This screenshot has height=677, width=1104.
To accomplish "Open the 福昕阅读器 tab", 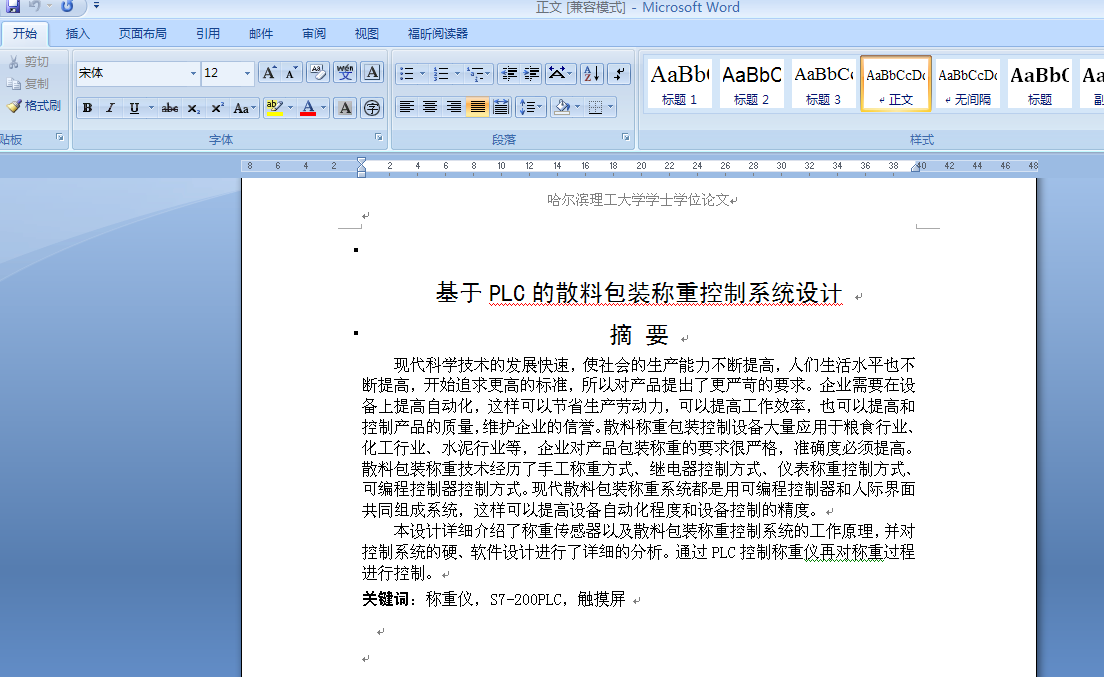I will (x=438, y=33).
